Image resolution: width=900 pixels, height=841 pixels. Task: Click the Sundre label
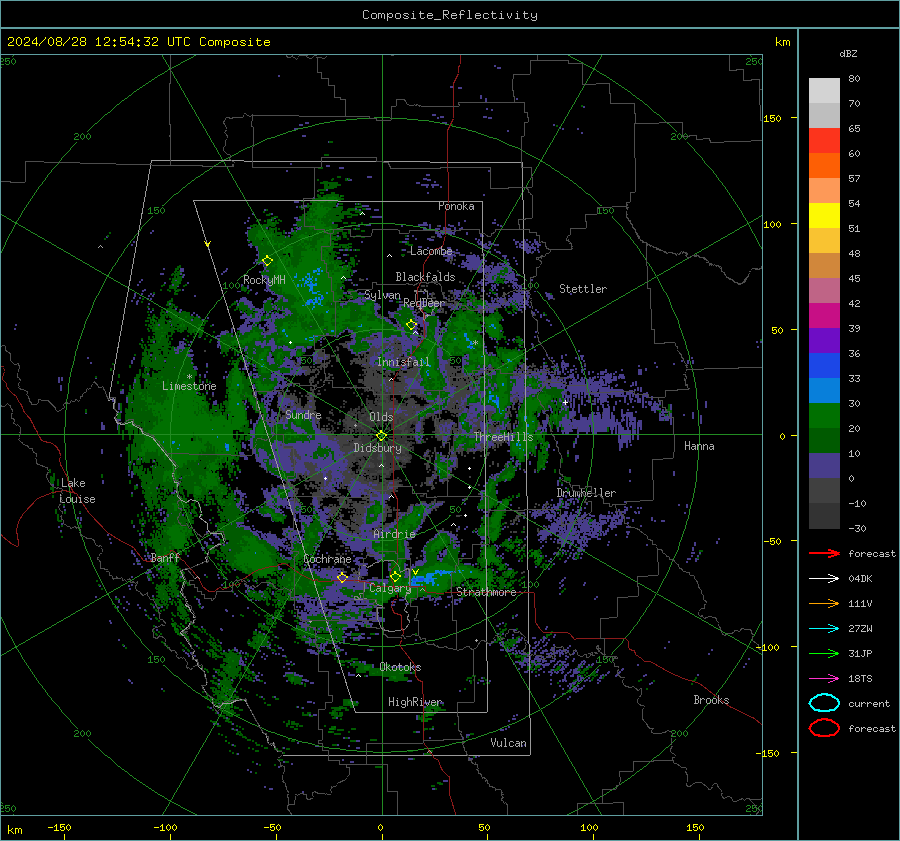coord(303,414)
